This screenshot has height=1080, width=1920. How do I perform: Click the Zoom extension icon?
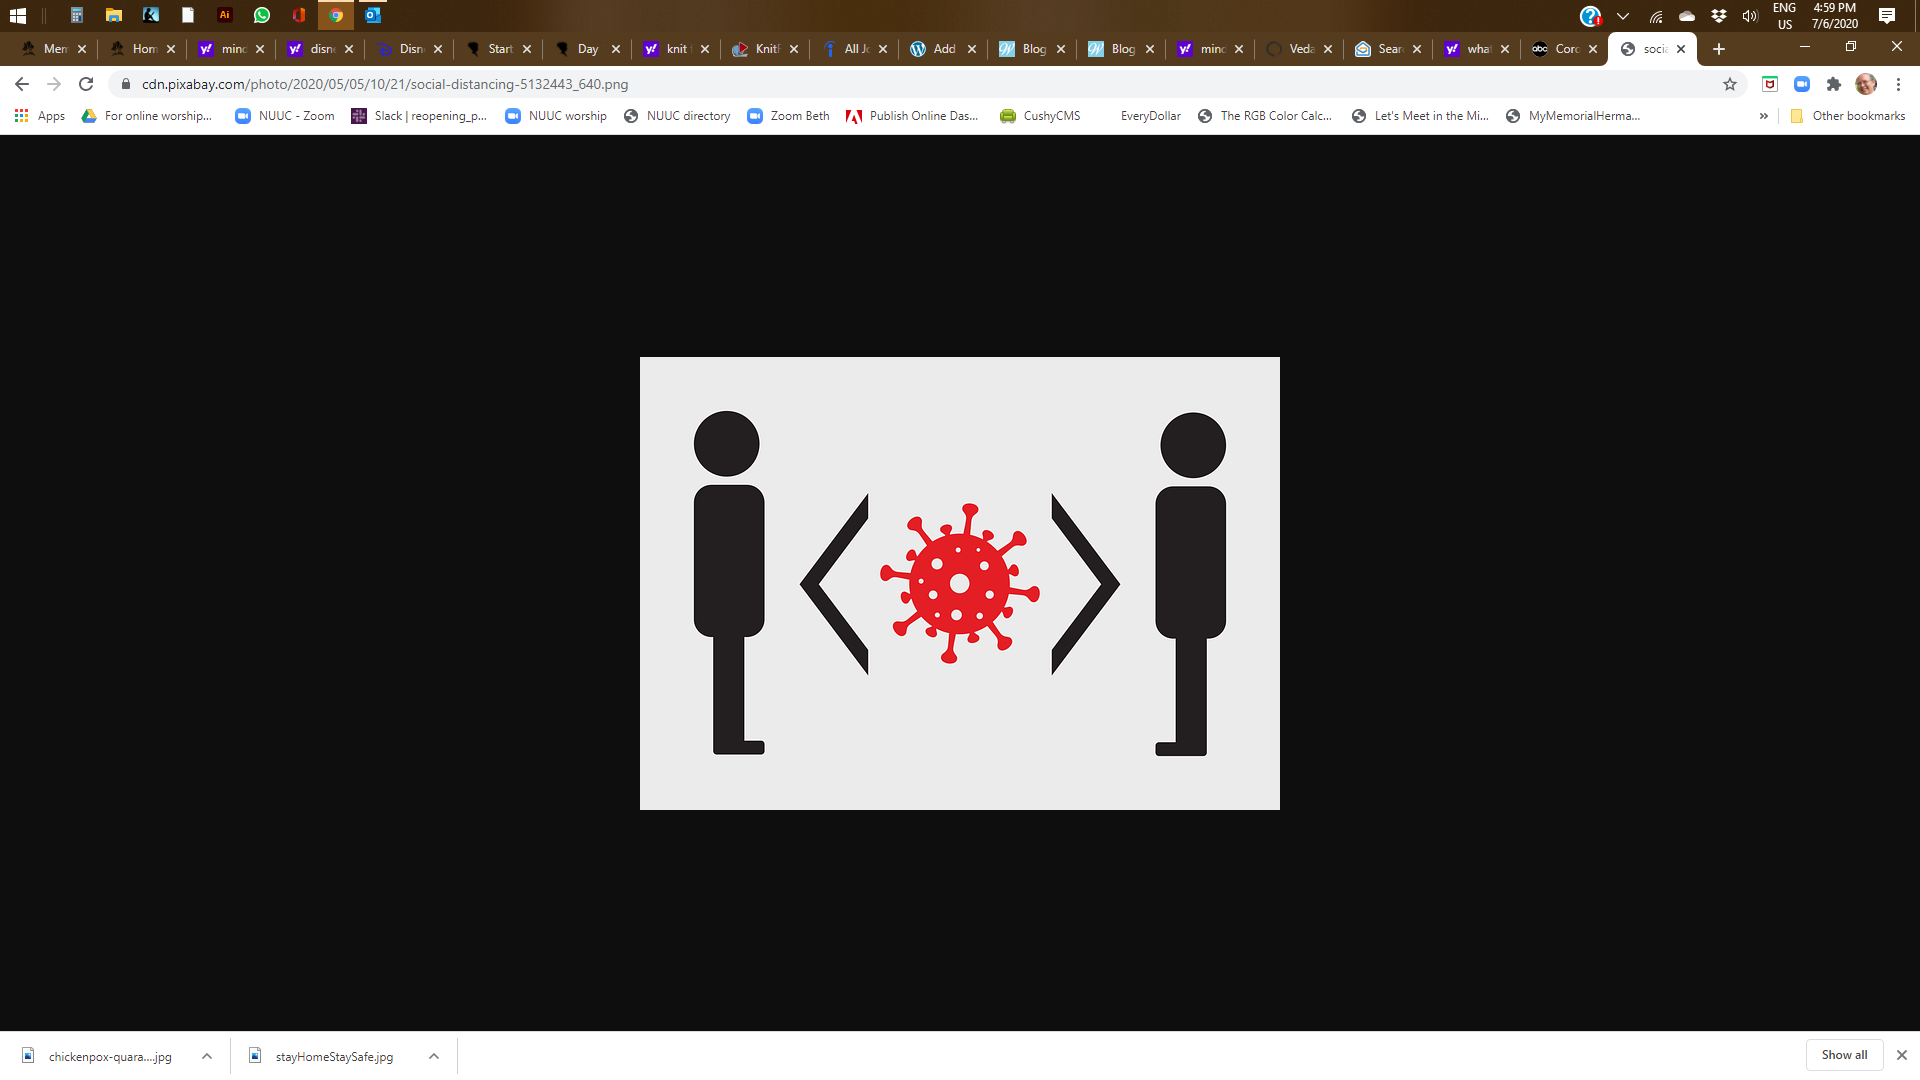(x=1802, y=84)
